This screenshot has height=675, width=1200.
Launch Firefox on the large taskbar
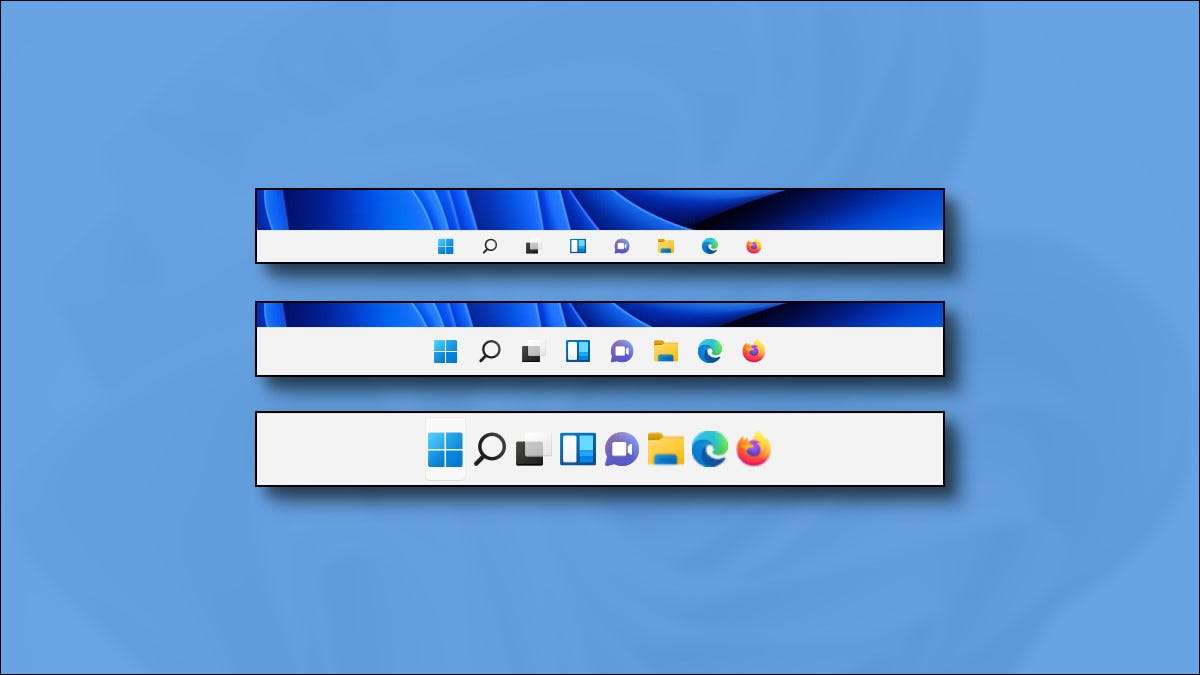[x=754, y=449]
